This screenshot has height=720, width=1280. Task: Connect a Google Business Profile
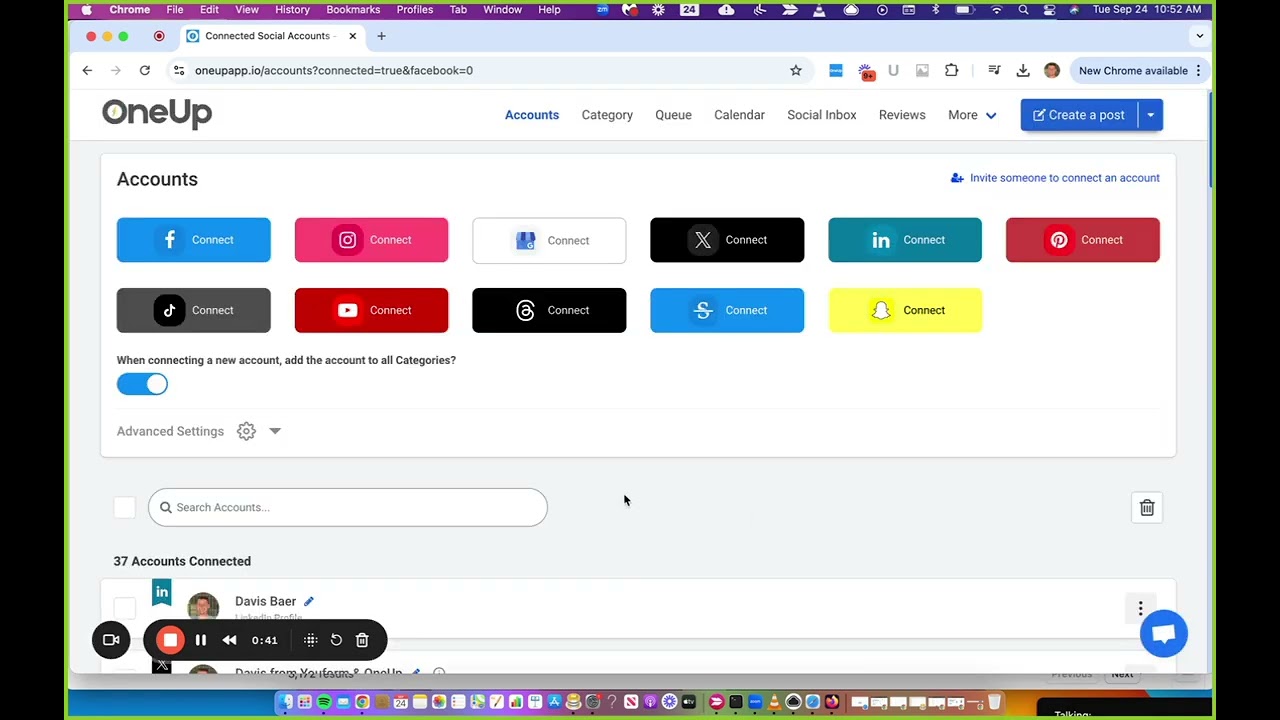click(549, 240)
